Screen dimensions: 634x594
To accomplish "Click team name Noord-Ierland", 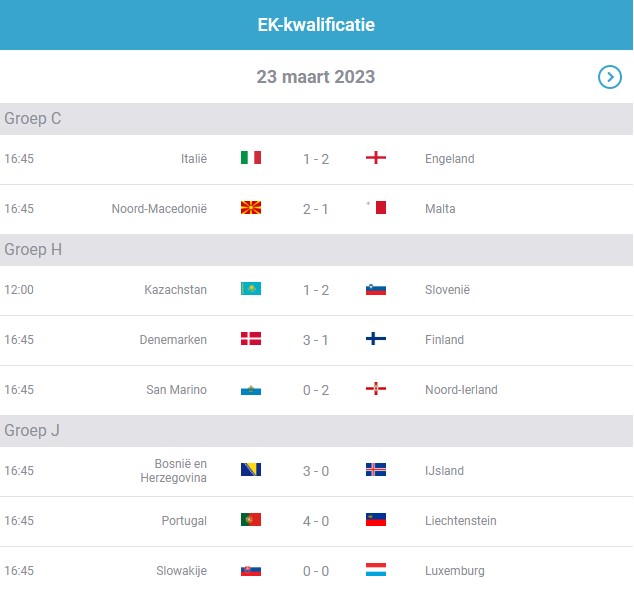I will click(461, 390).
